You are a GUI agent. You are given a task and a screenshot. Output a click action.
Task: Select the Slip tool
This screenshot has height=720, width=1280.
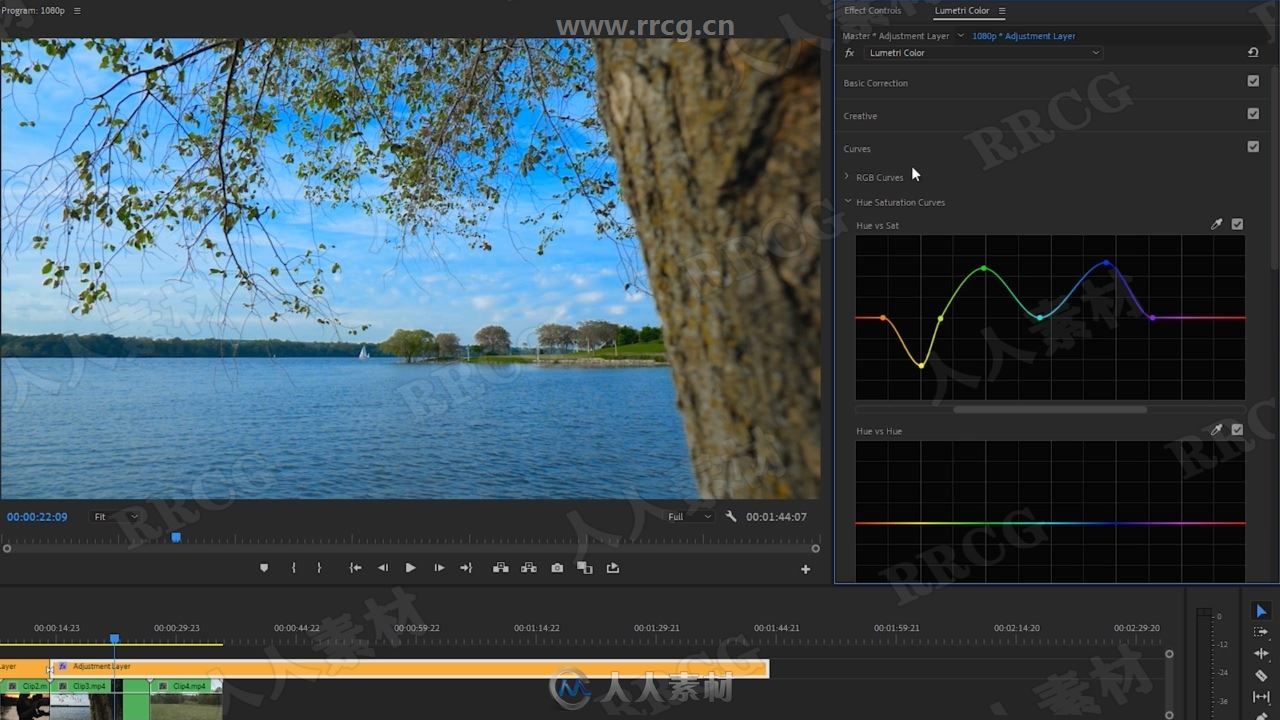tap(1261, 697)
